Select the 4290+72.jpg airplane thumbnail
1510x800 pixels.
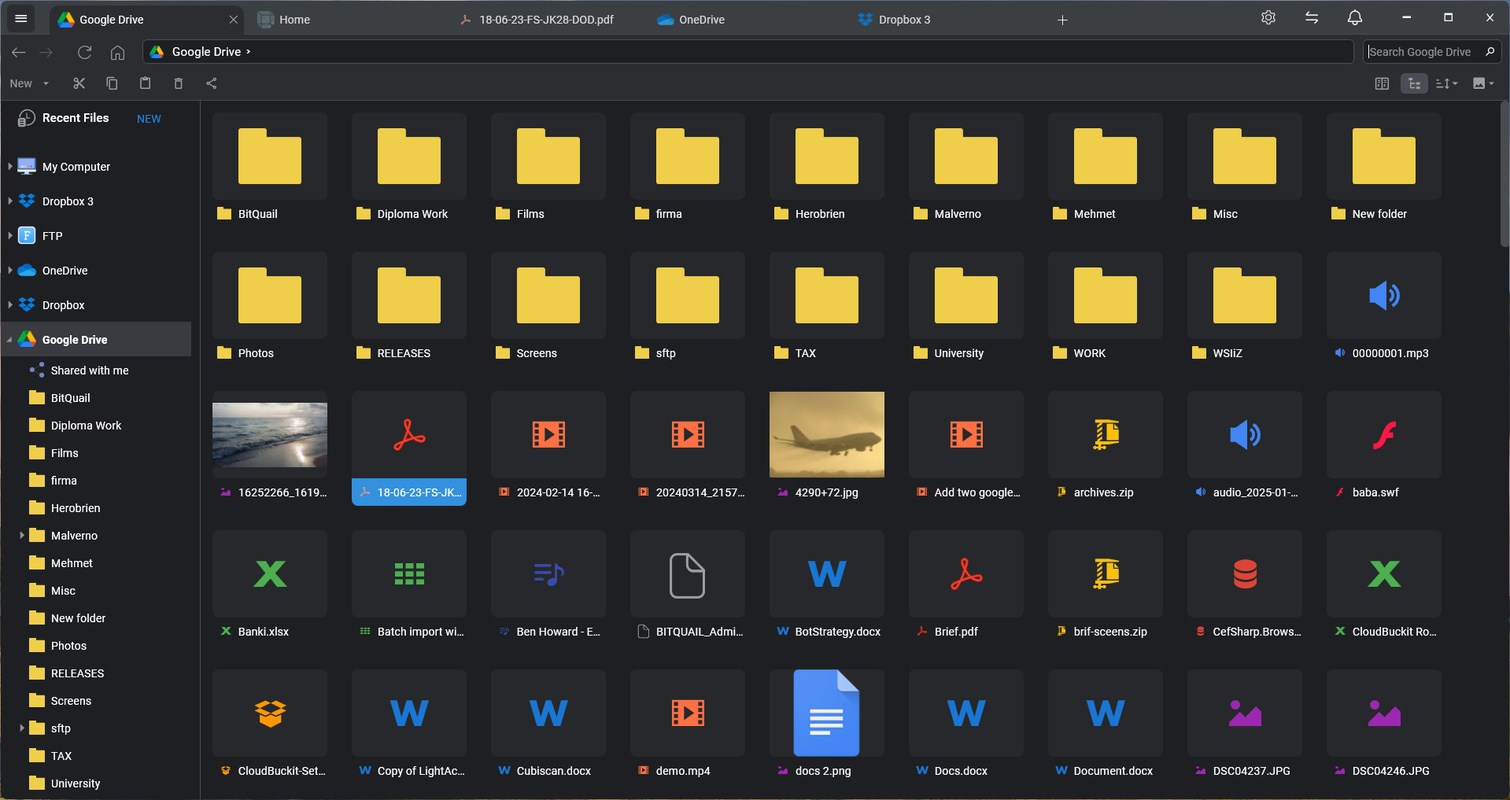click(x=827, y=434)
